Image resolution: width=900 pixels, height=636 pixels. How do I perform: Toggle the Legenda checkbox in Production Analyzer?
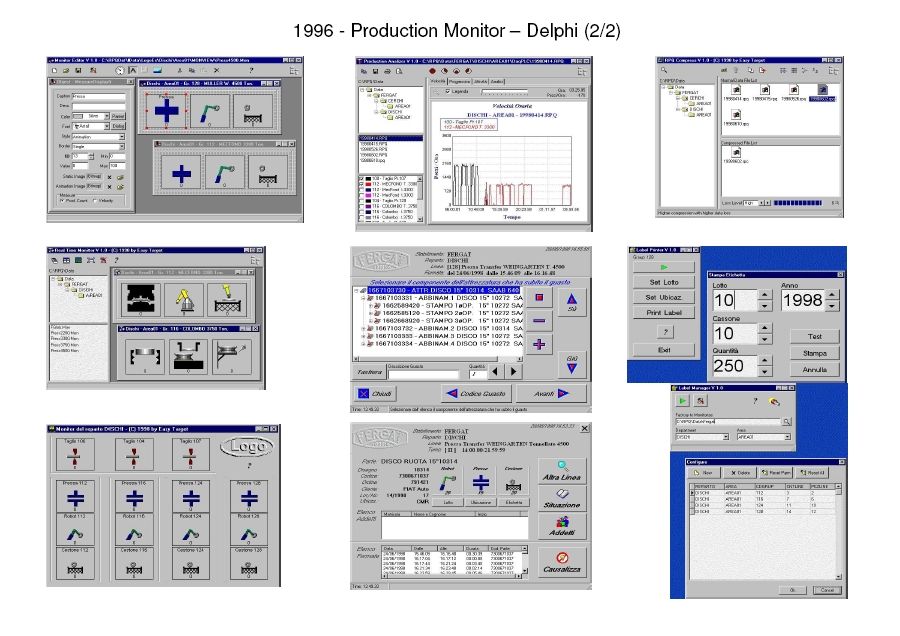pos(448,91)
